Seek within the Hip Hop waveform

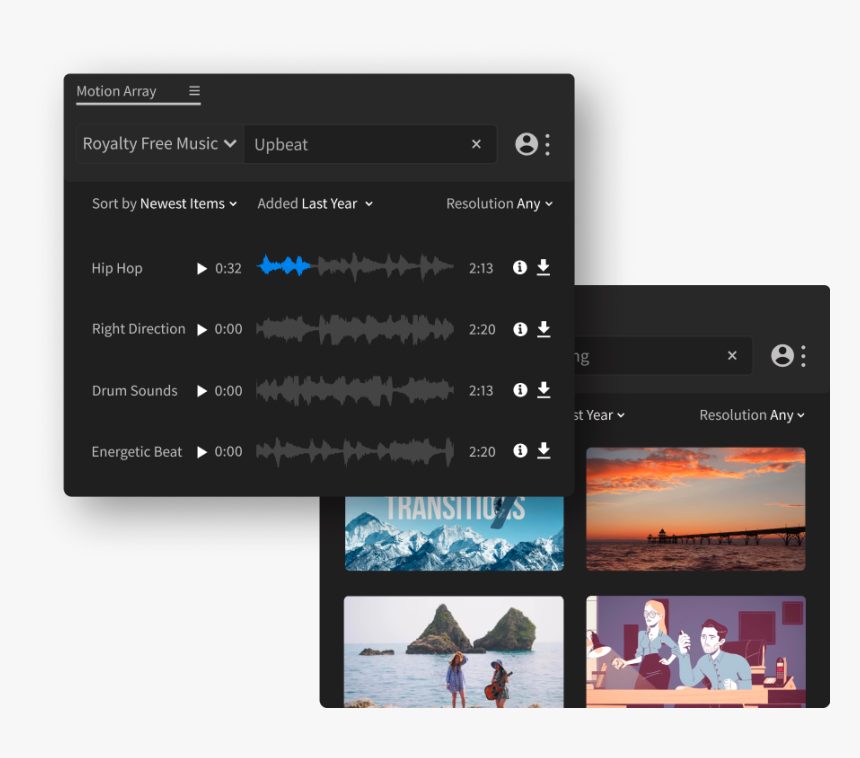[x=355, y=267]
